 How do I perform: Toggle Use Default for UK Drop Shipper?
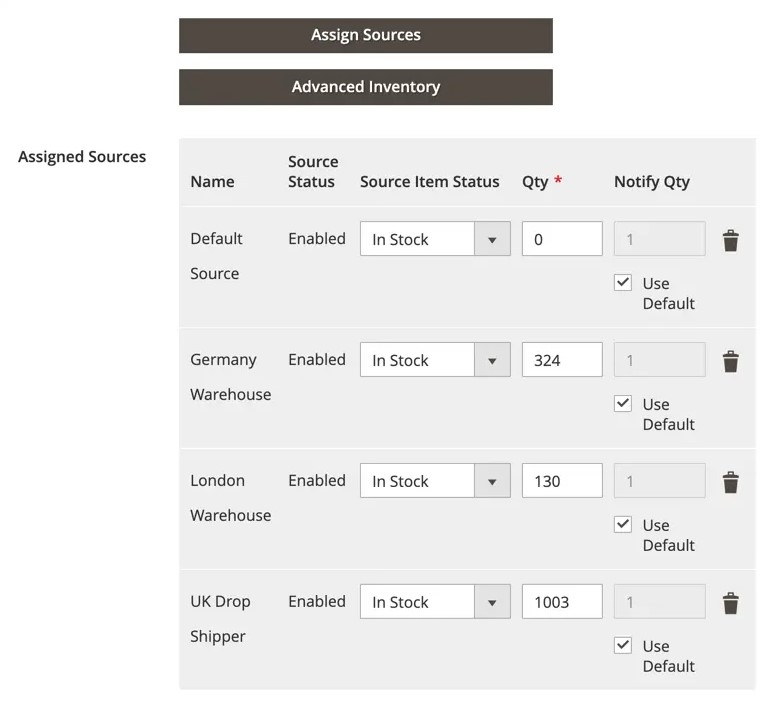pyautogui.click(x=623, y=645)
